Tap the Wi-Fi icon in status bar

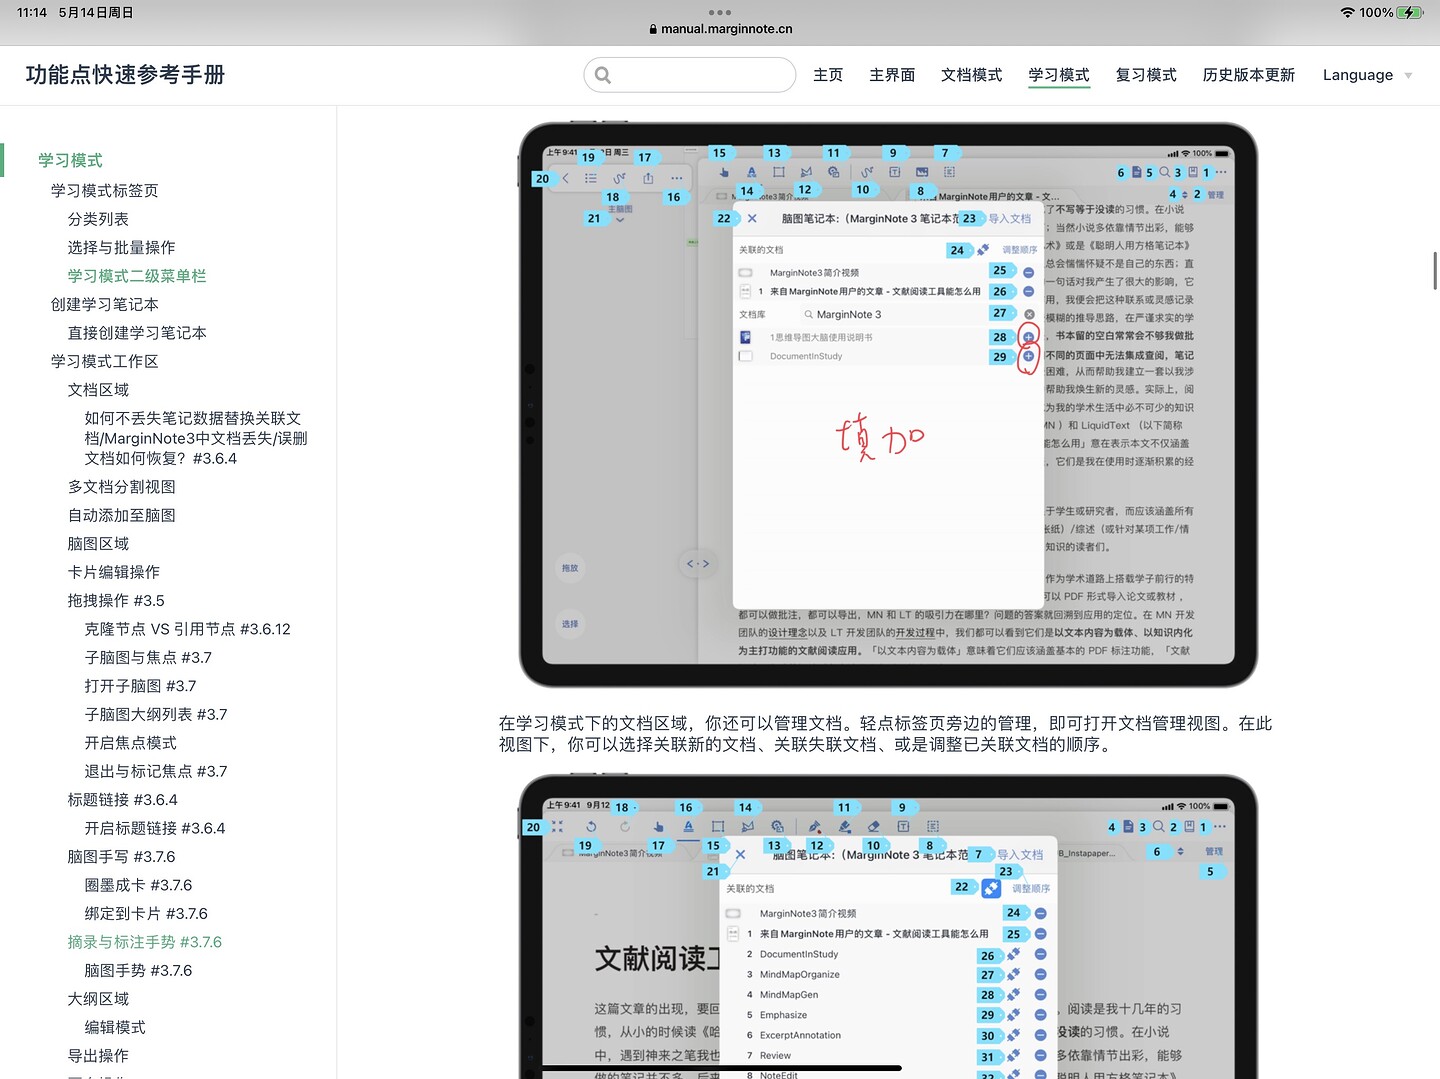click(1348, 12)
